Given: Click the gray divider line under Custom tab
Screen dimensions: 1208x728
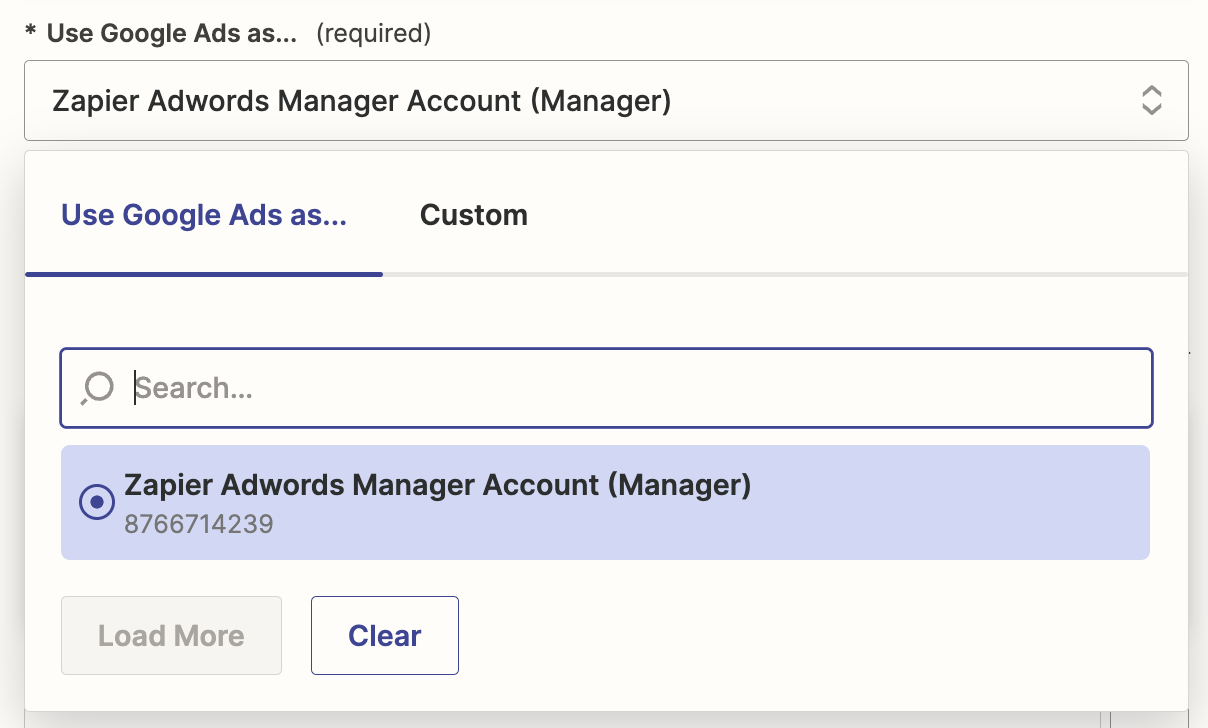Looking at the screenshot, I should [780, 273].
